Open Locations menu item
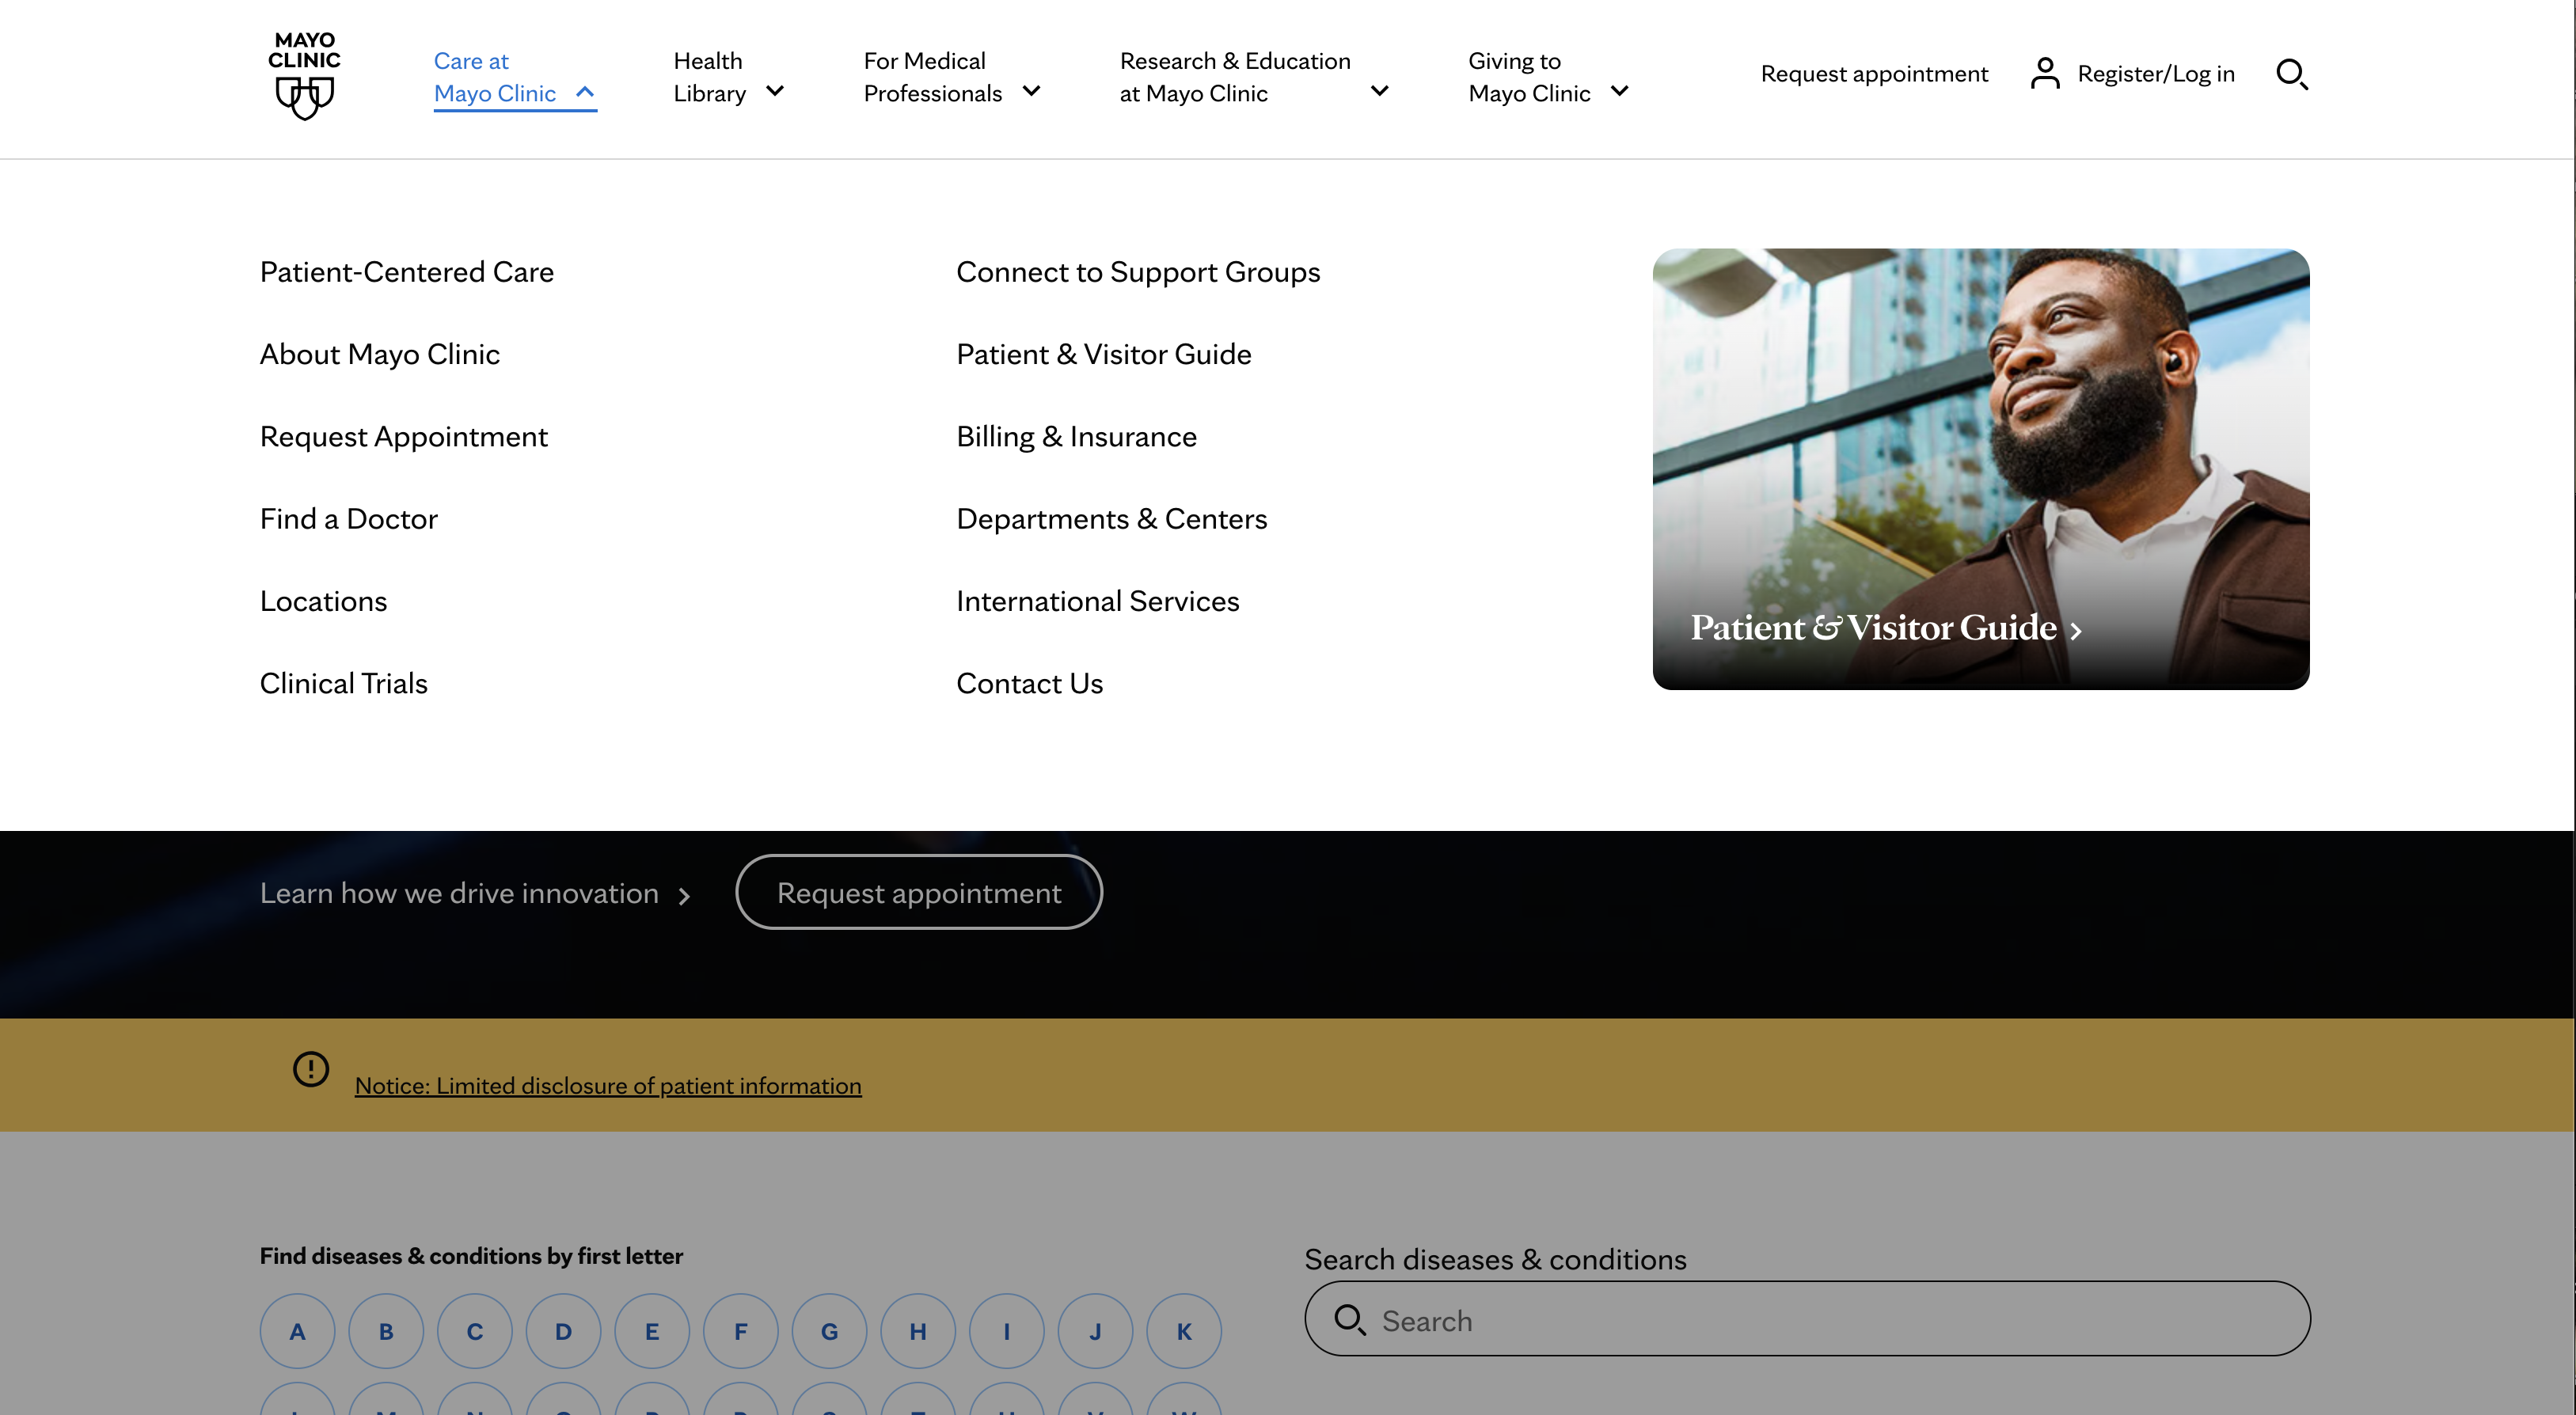The width and height of the screenshot is (2576, 1415). tap(323, 601)
